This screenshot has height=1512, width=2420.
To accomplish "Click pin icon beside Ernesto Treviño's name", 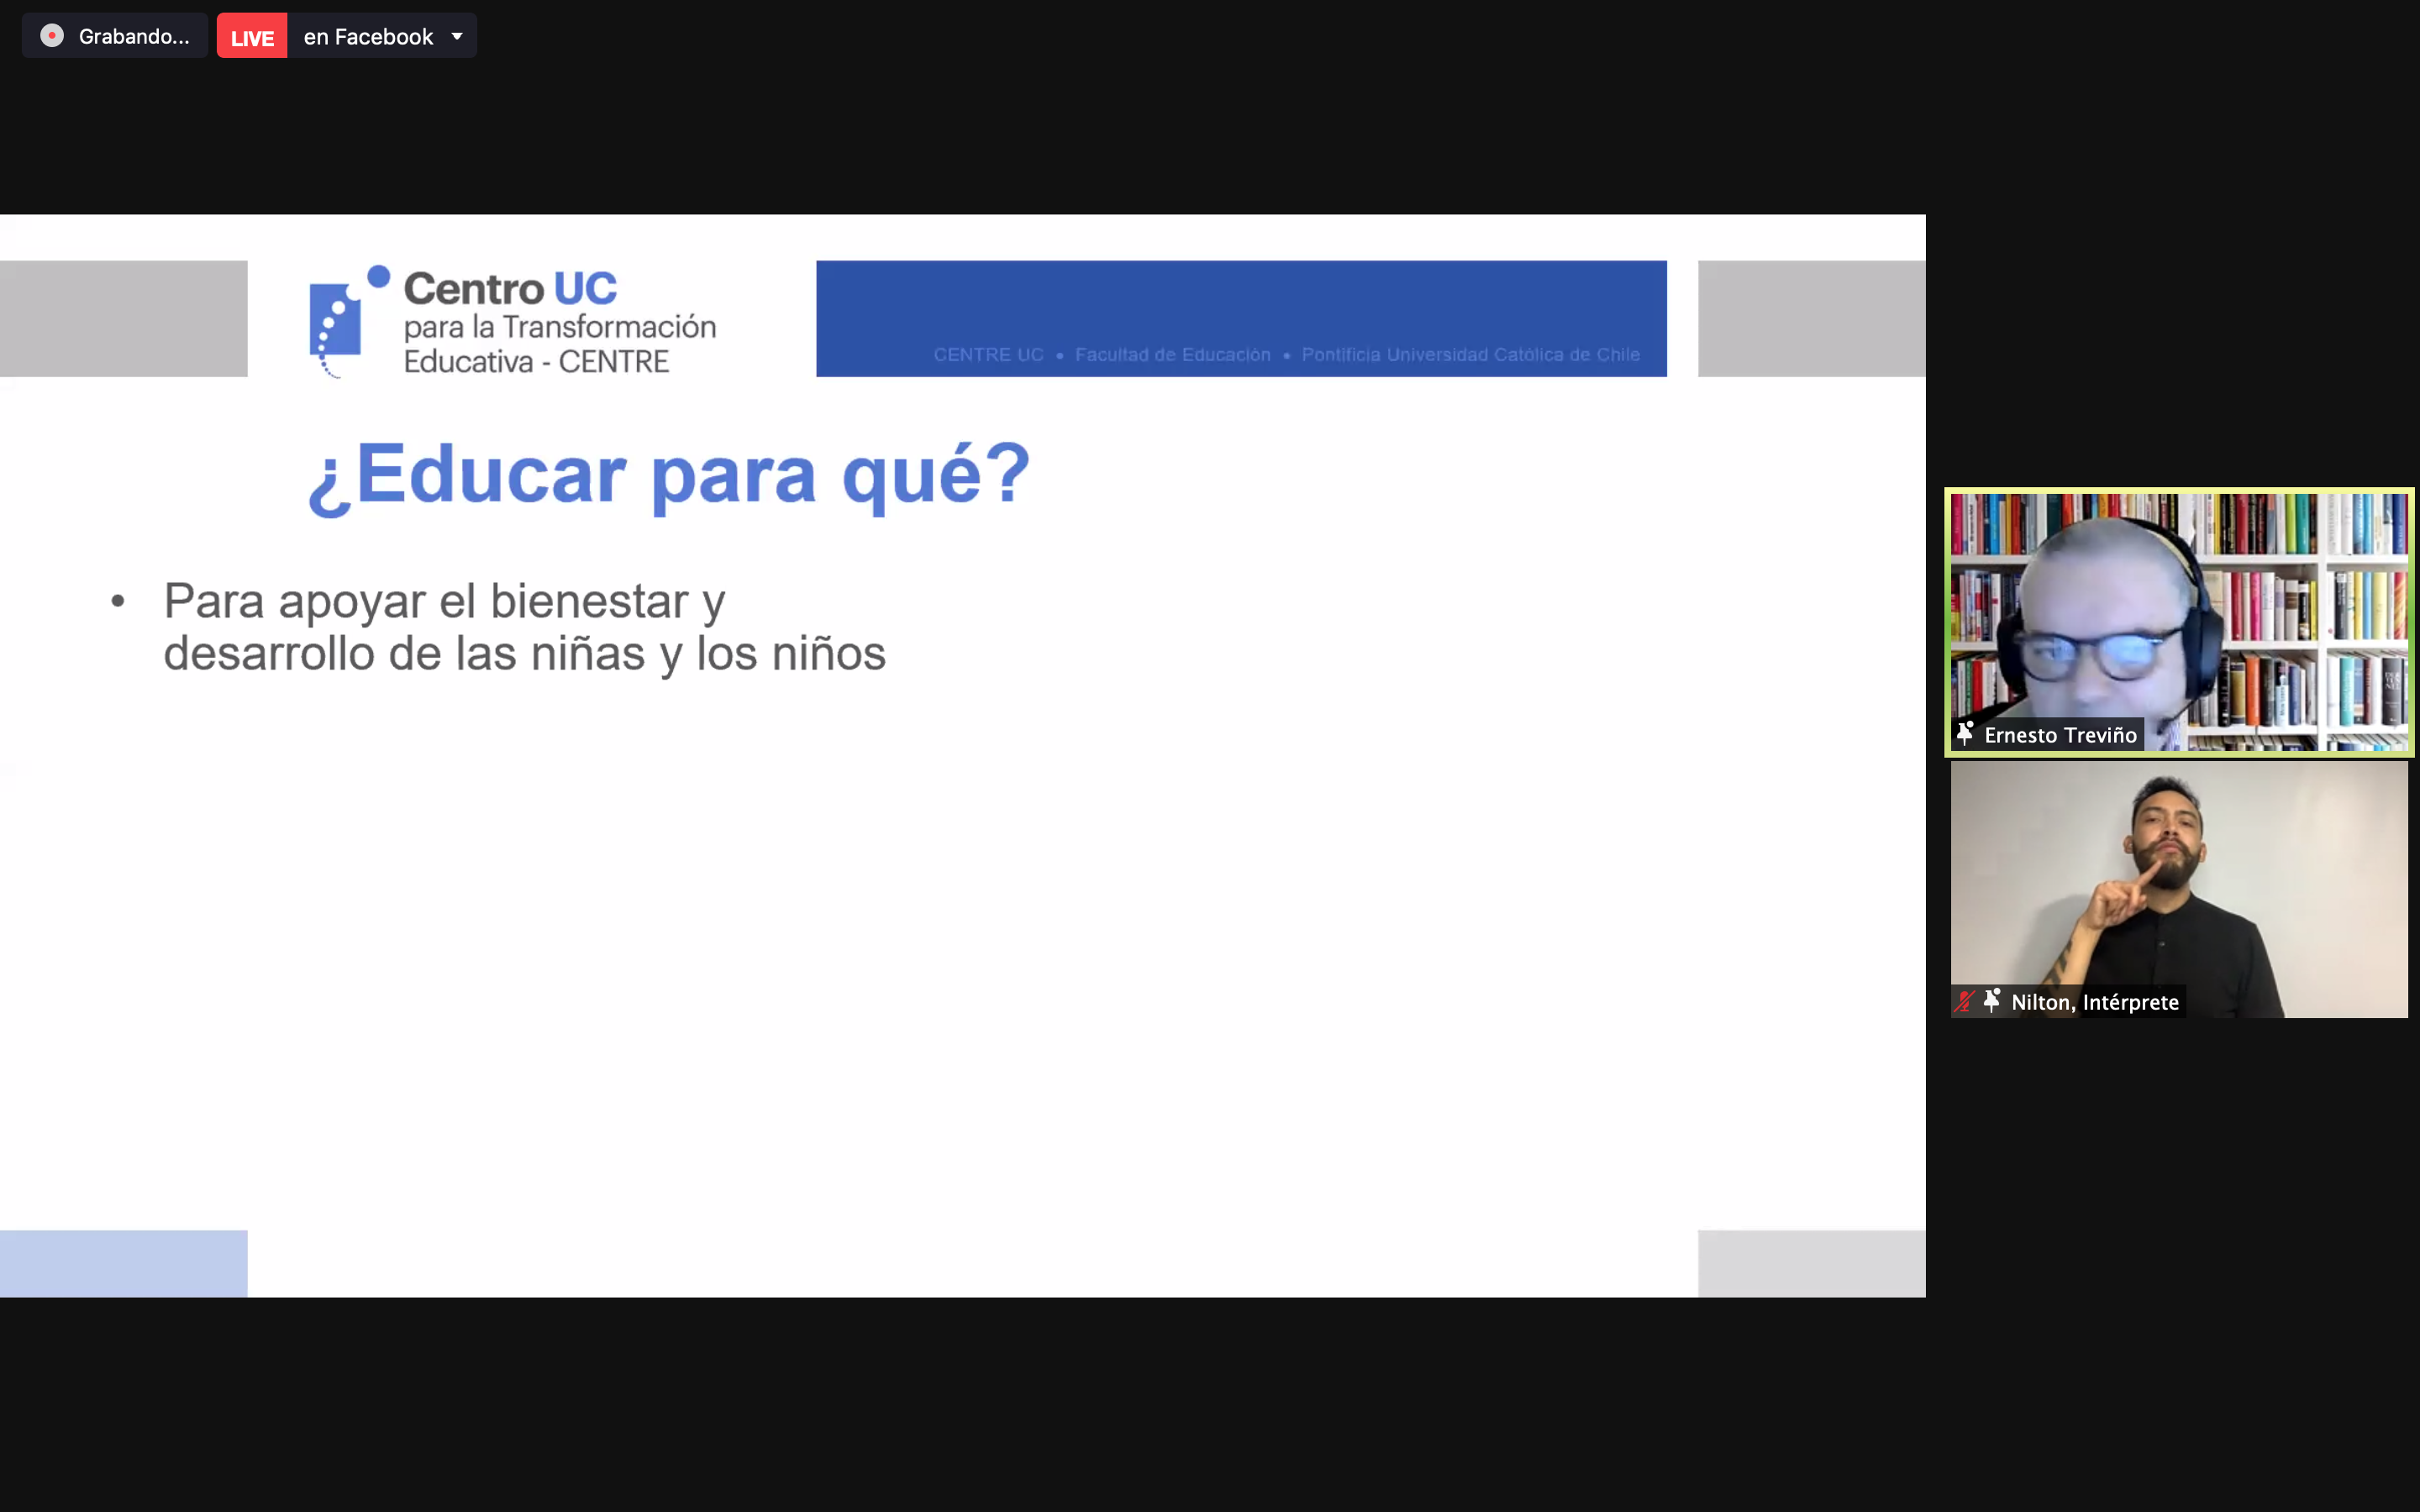I will pos(1965,734).
